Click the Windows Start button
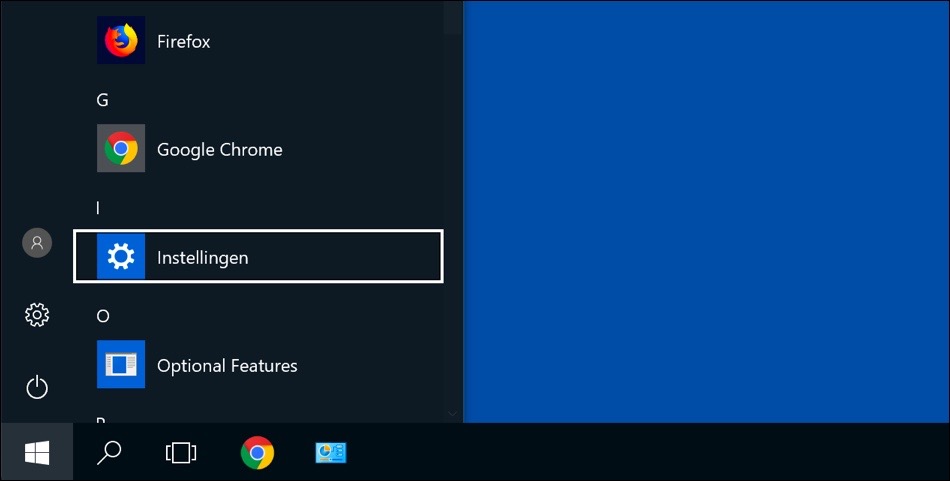Screen dimensions: 950x481 (x=37, y=453)
